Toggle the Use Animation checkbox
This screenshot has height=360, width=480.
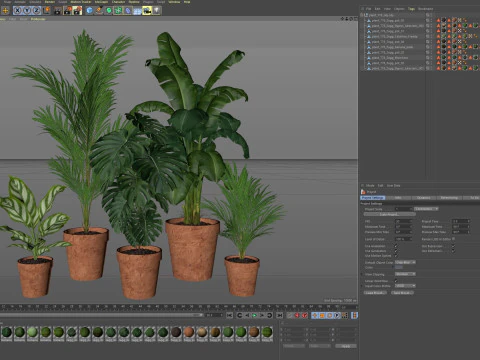coord(396,246)
